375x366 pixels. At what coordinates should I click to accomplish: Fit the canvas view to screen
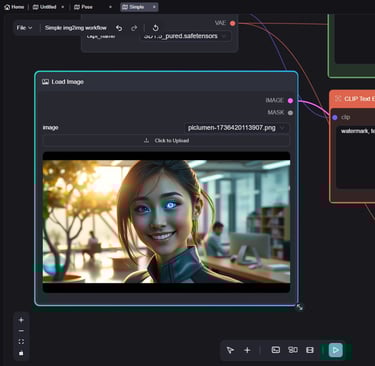tap(21, 342)
